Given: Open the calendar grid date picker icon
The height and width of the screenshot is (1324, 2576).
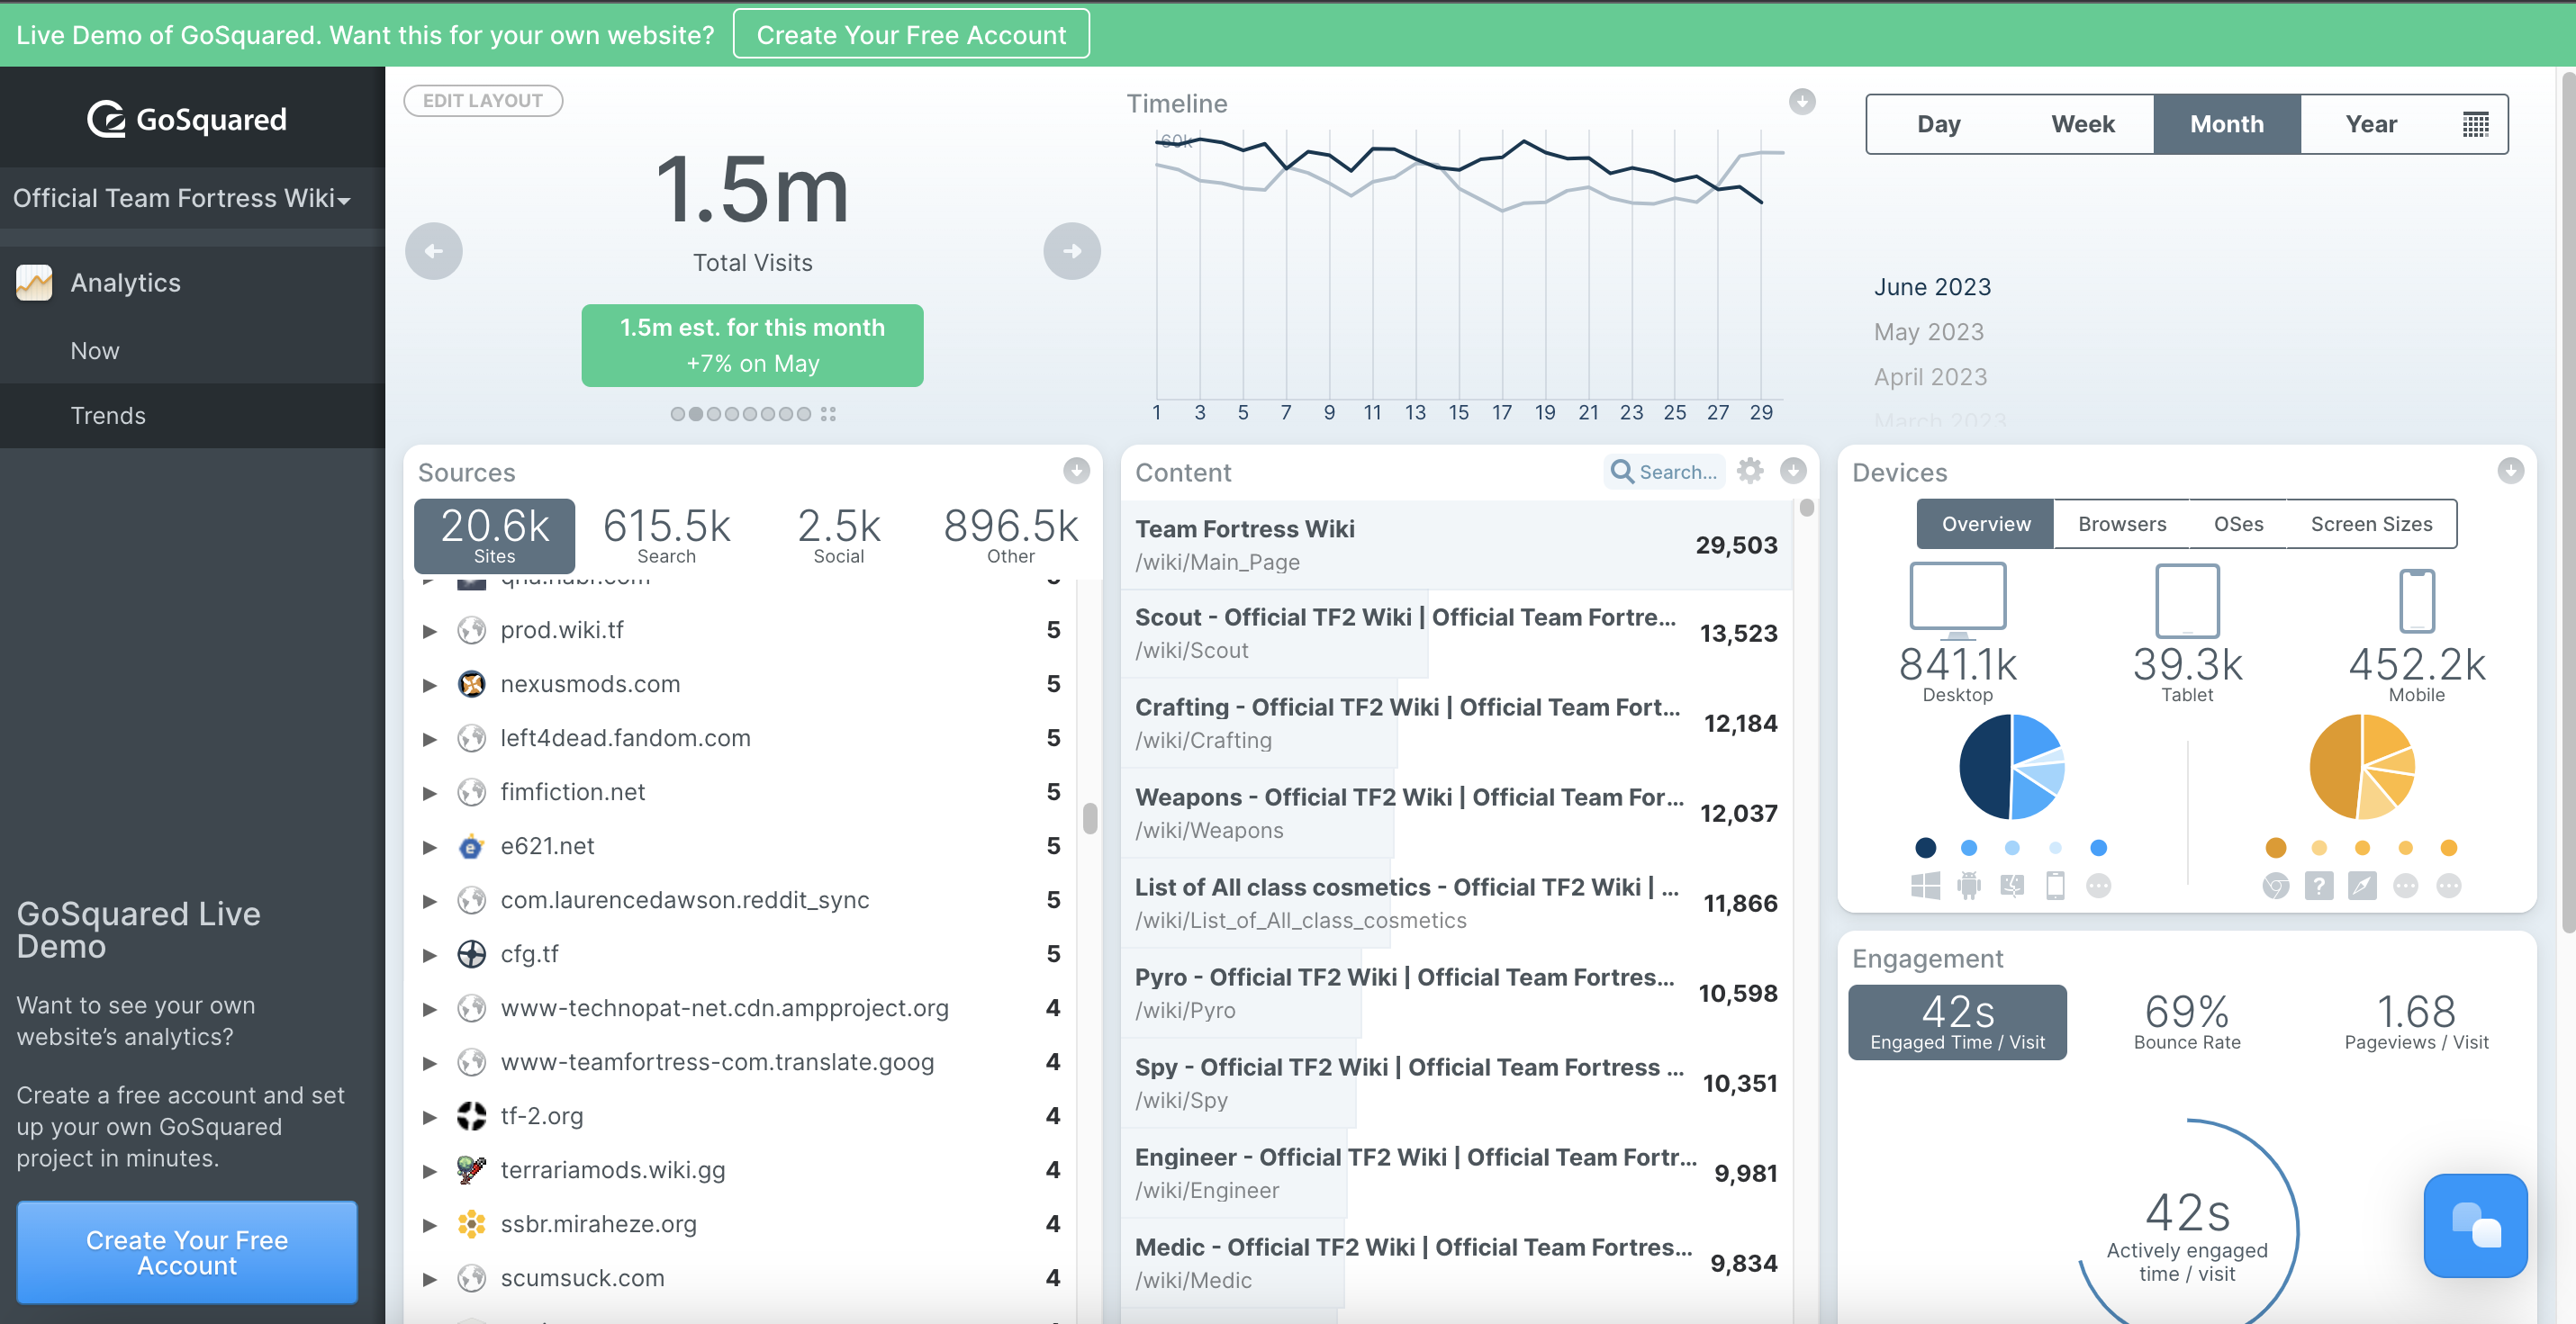Looking at the screenshot, I should 2475,124.
